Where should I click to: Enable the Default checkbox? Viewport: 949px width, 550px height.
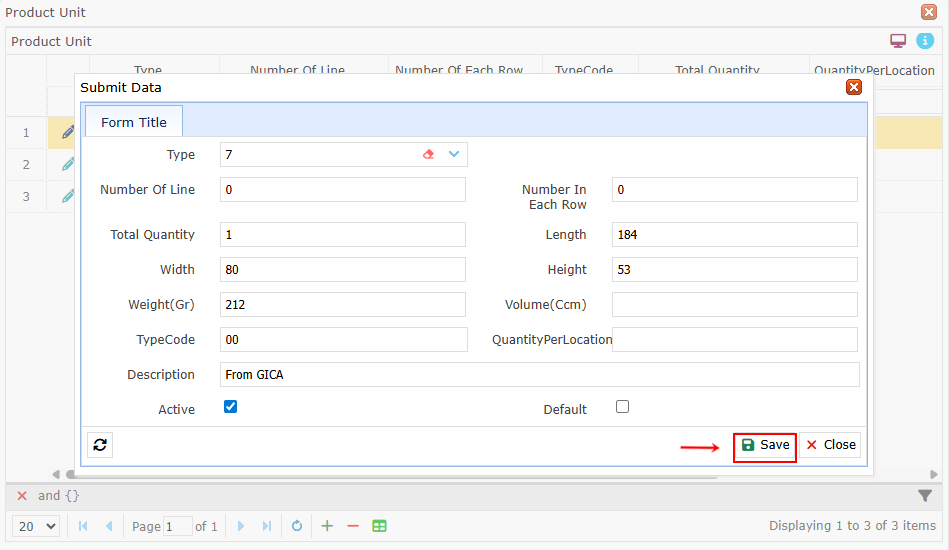(x=622, y=407)
